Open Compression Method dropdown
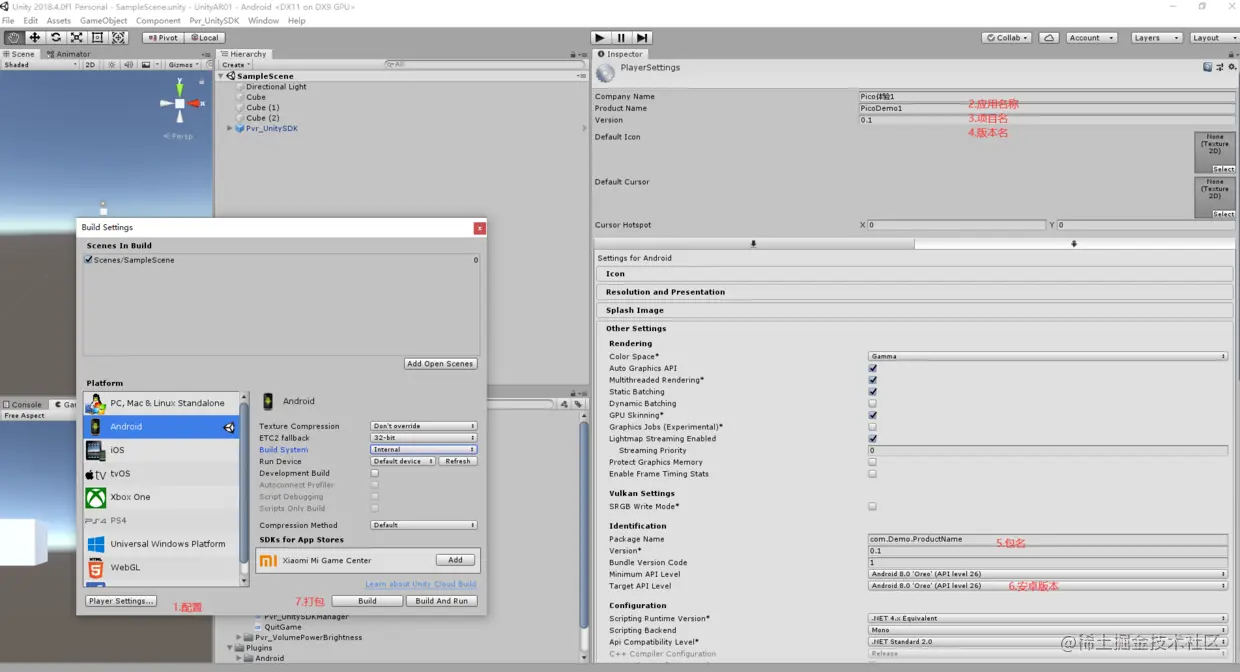The image size is (1240, 672). 424,525
